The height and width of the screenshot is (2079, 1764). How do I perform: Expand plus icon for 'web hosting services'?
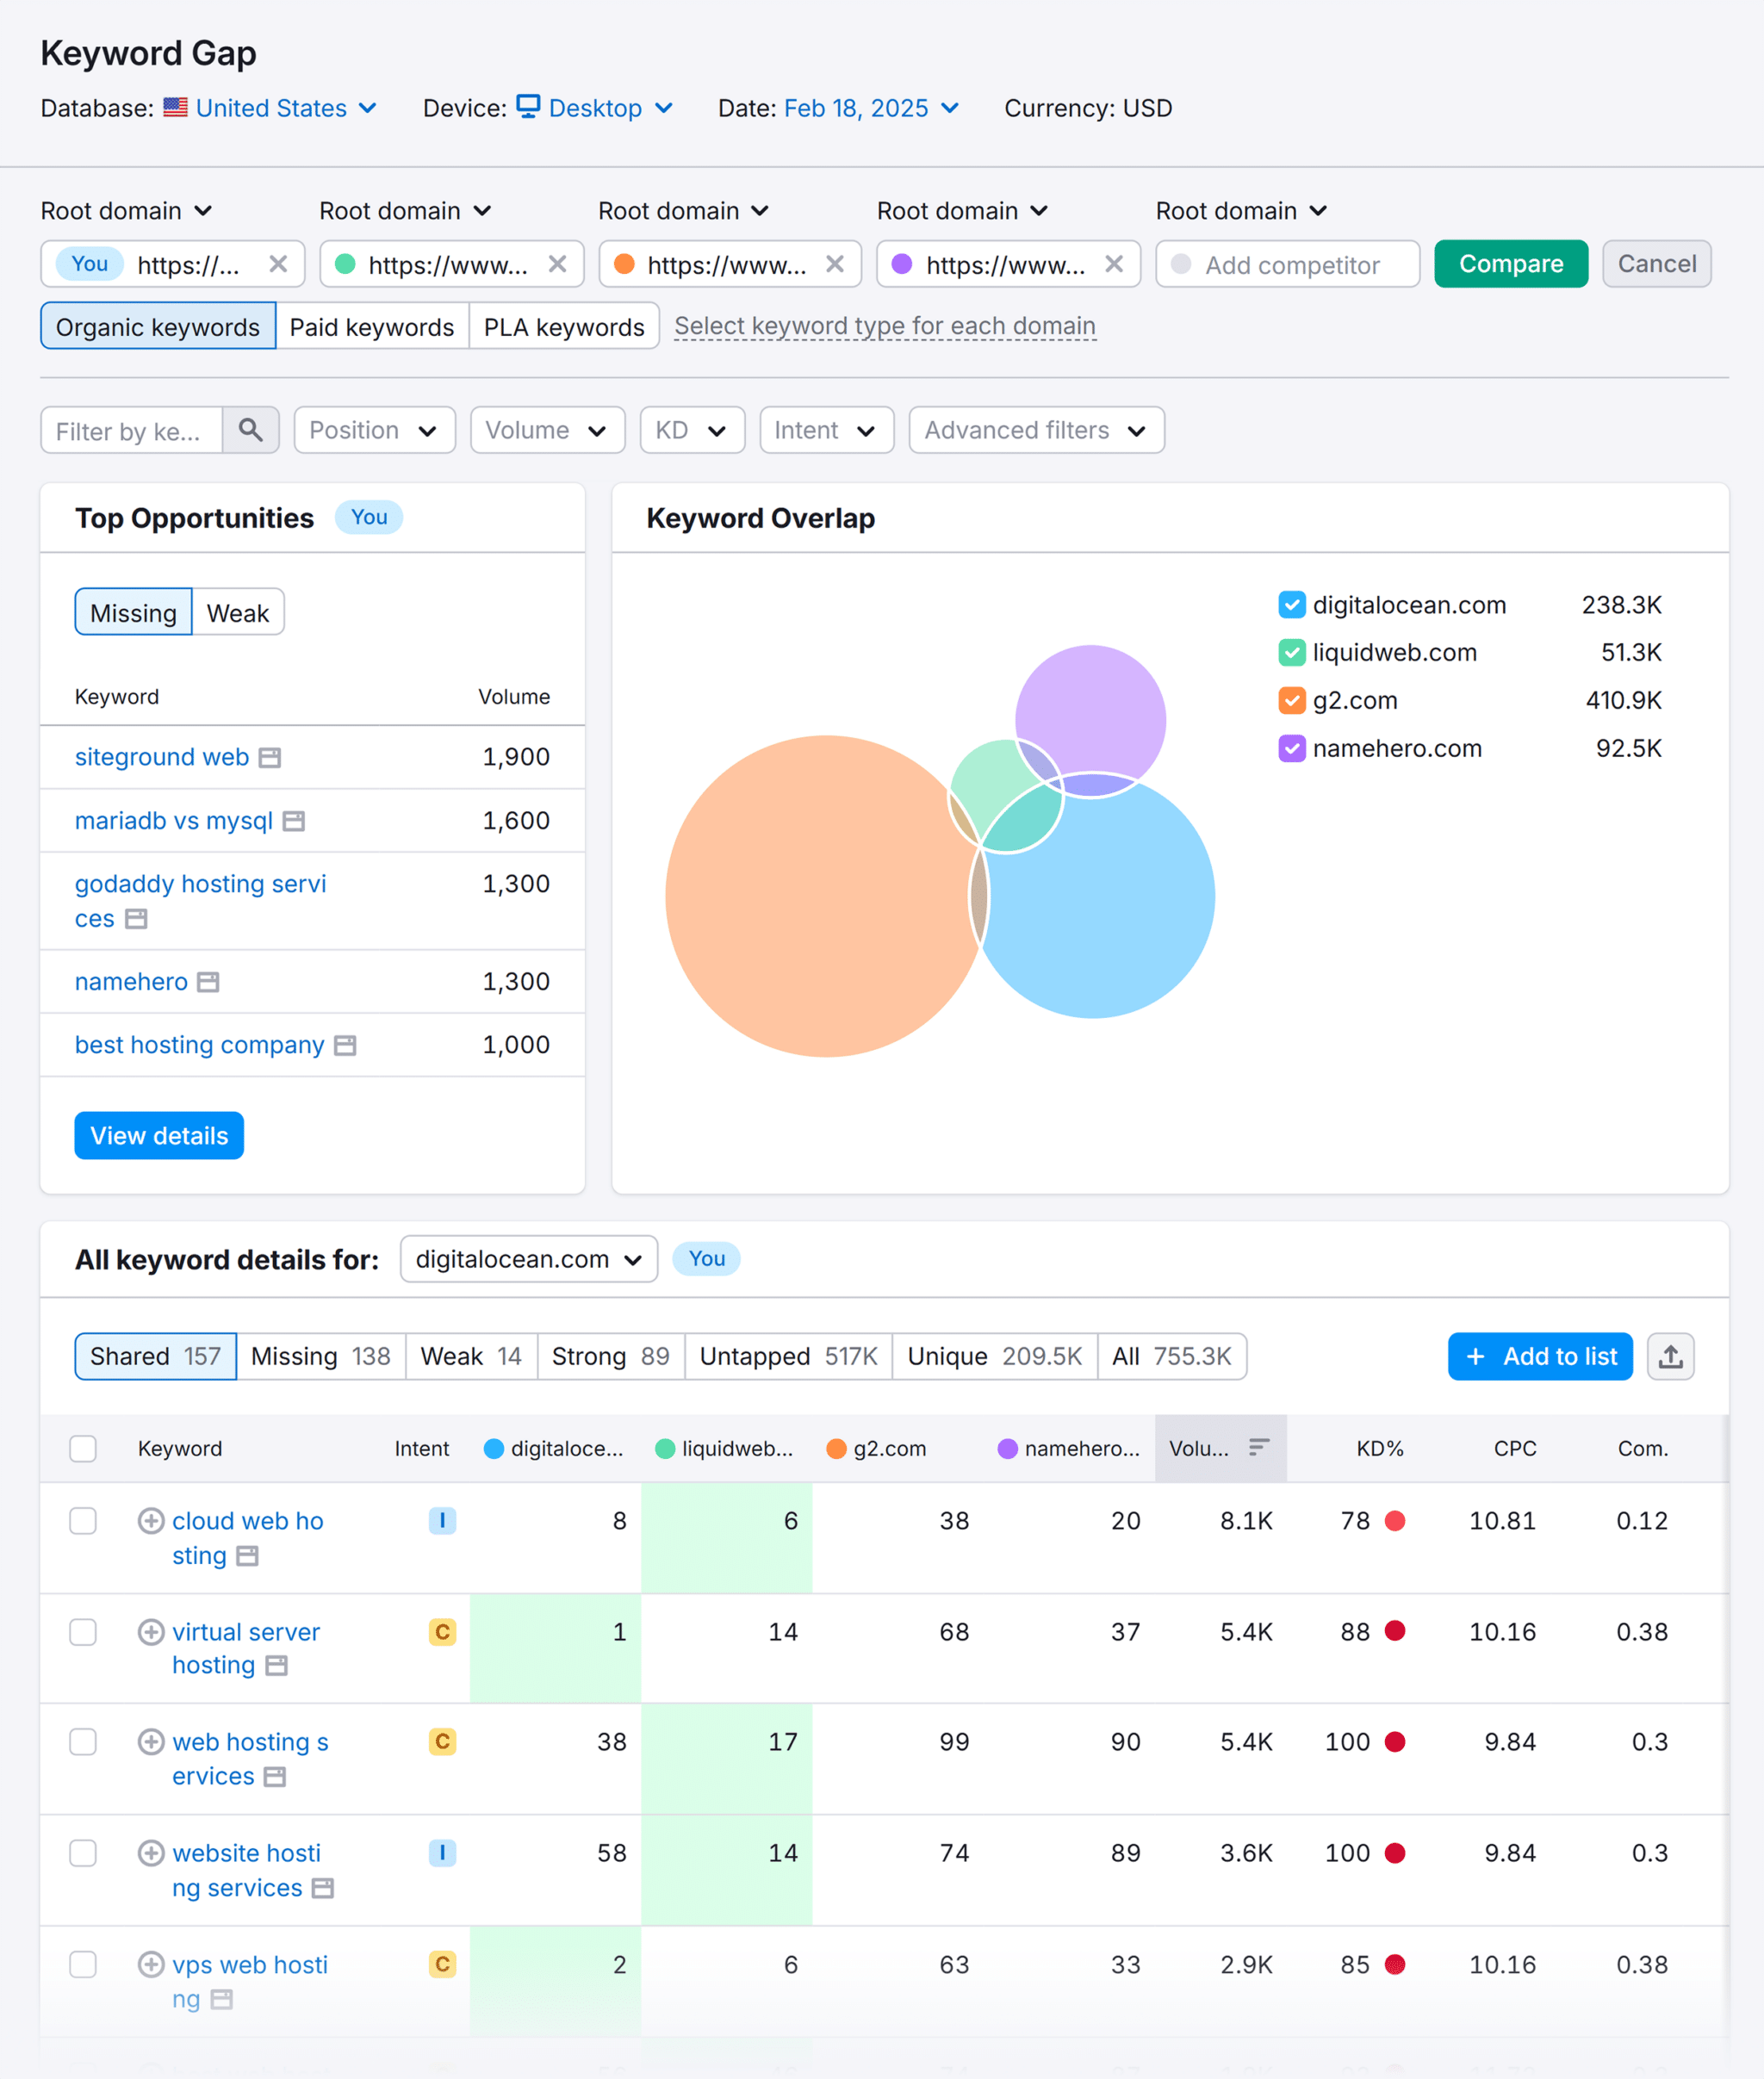[151, 1742]
